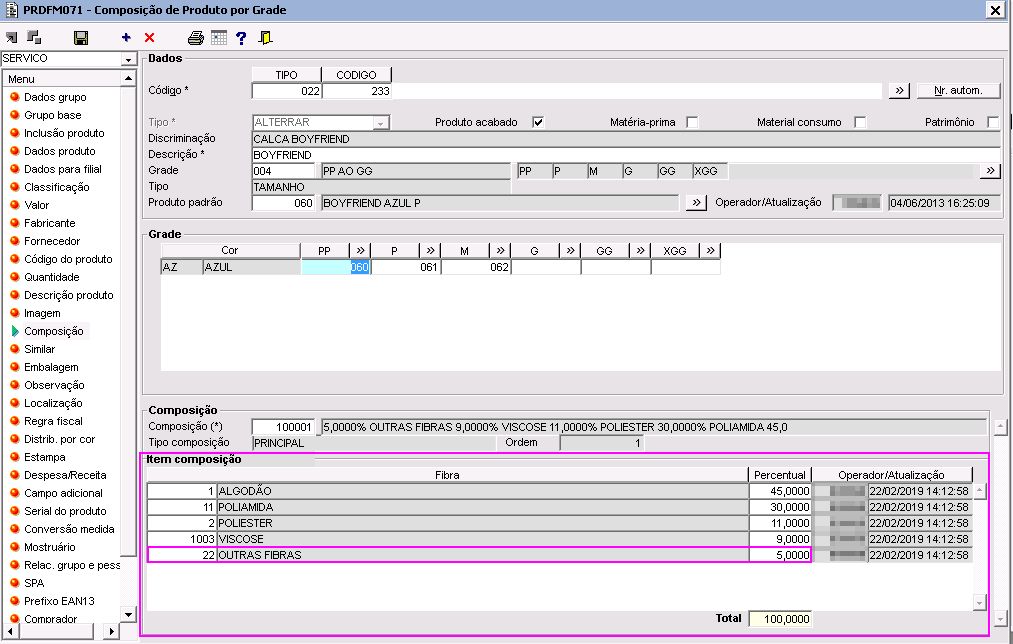Screen dimensions: 1013x644
Task: Click the diagonal arrow toolbar icon
Action: [12, 37]
